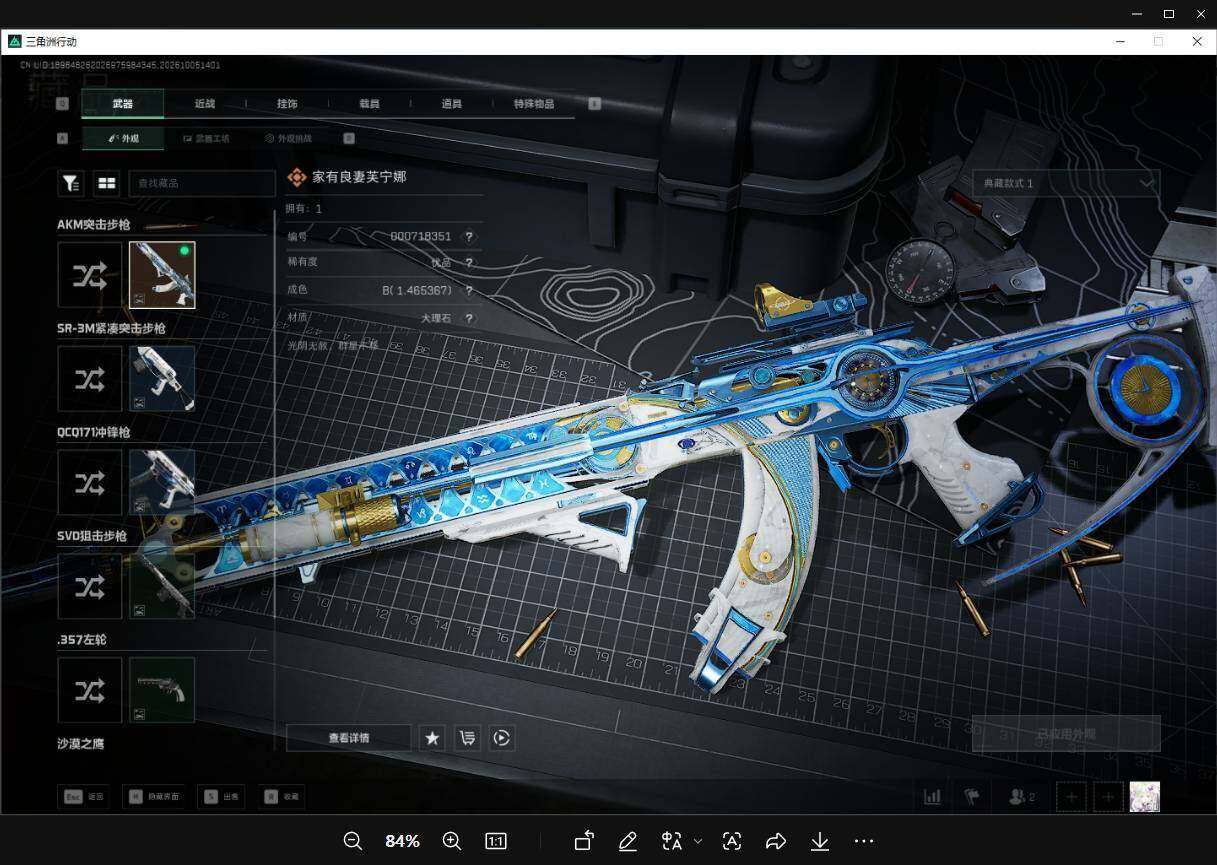Click the flag icon in bottom bar

(970, 797)
